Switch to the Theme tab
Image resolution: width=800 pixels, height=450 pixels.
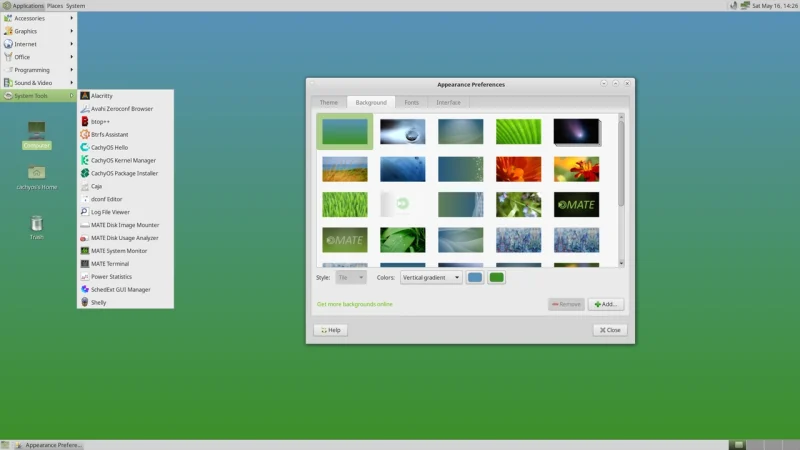coord(329,103)
